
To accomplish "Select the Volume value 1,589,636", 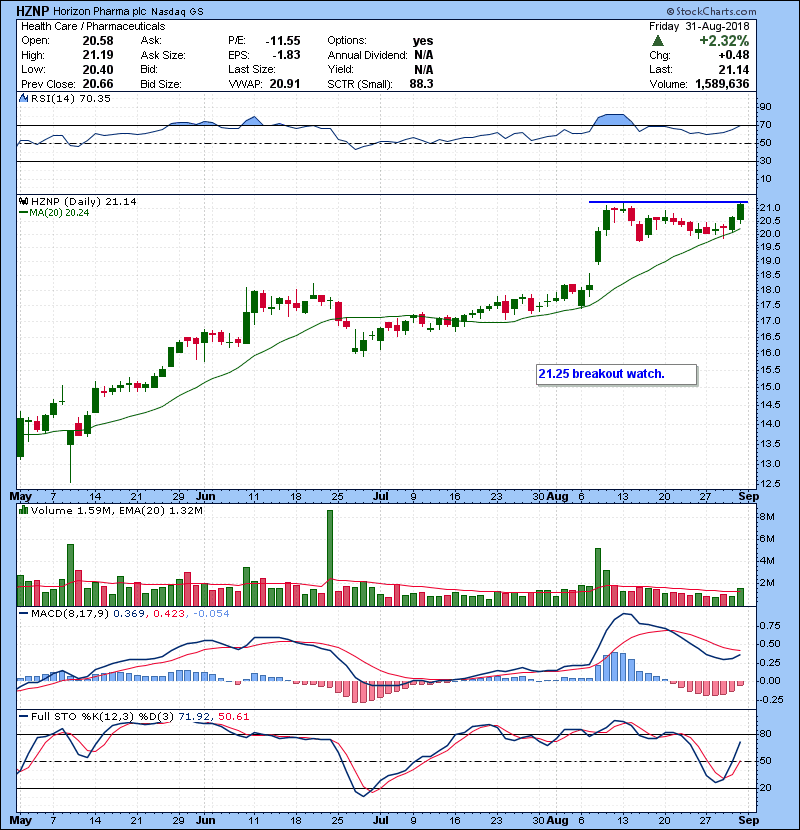I will 722,84.
